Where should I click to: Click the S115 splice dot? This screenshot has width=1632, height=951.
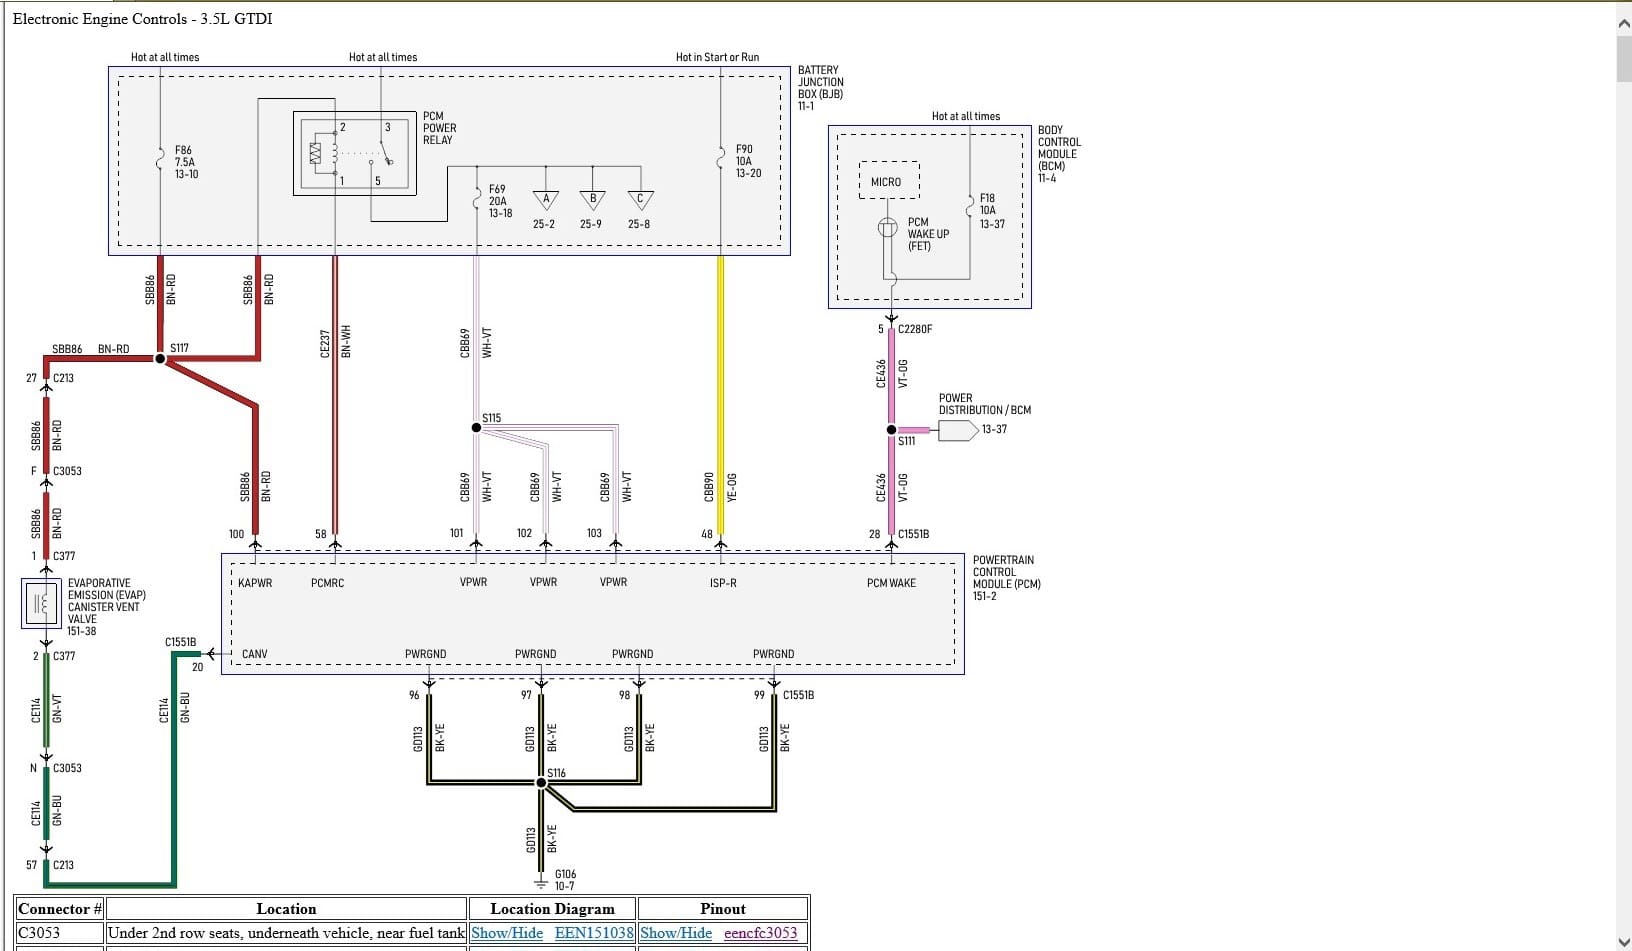[x=476, y=428]
